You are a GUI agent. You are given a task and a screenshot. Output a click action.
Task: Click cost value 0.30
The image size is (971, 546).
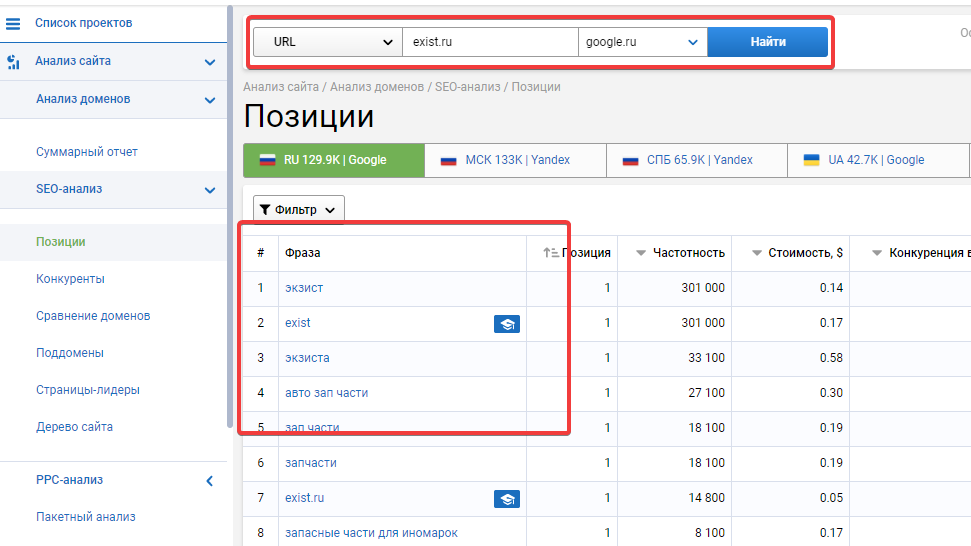831,393
